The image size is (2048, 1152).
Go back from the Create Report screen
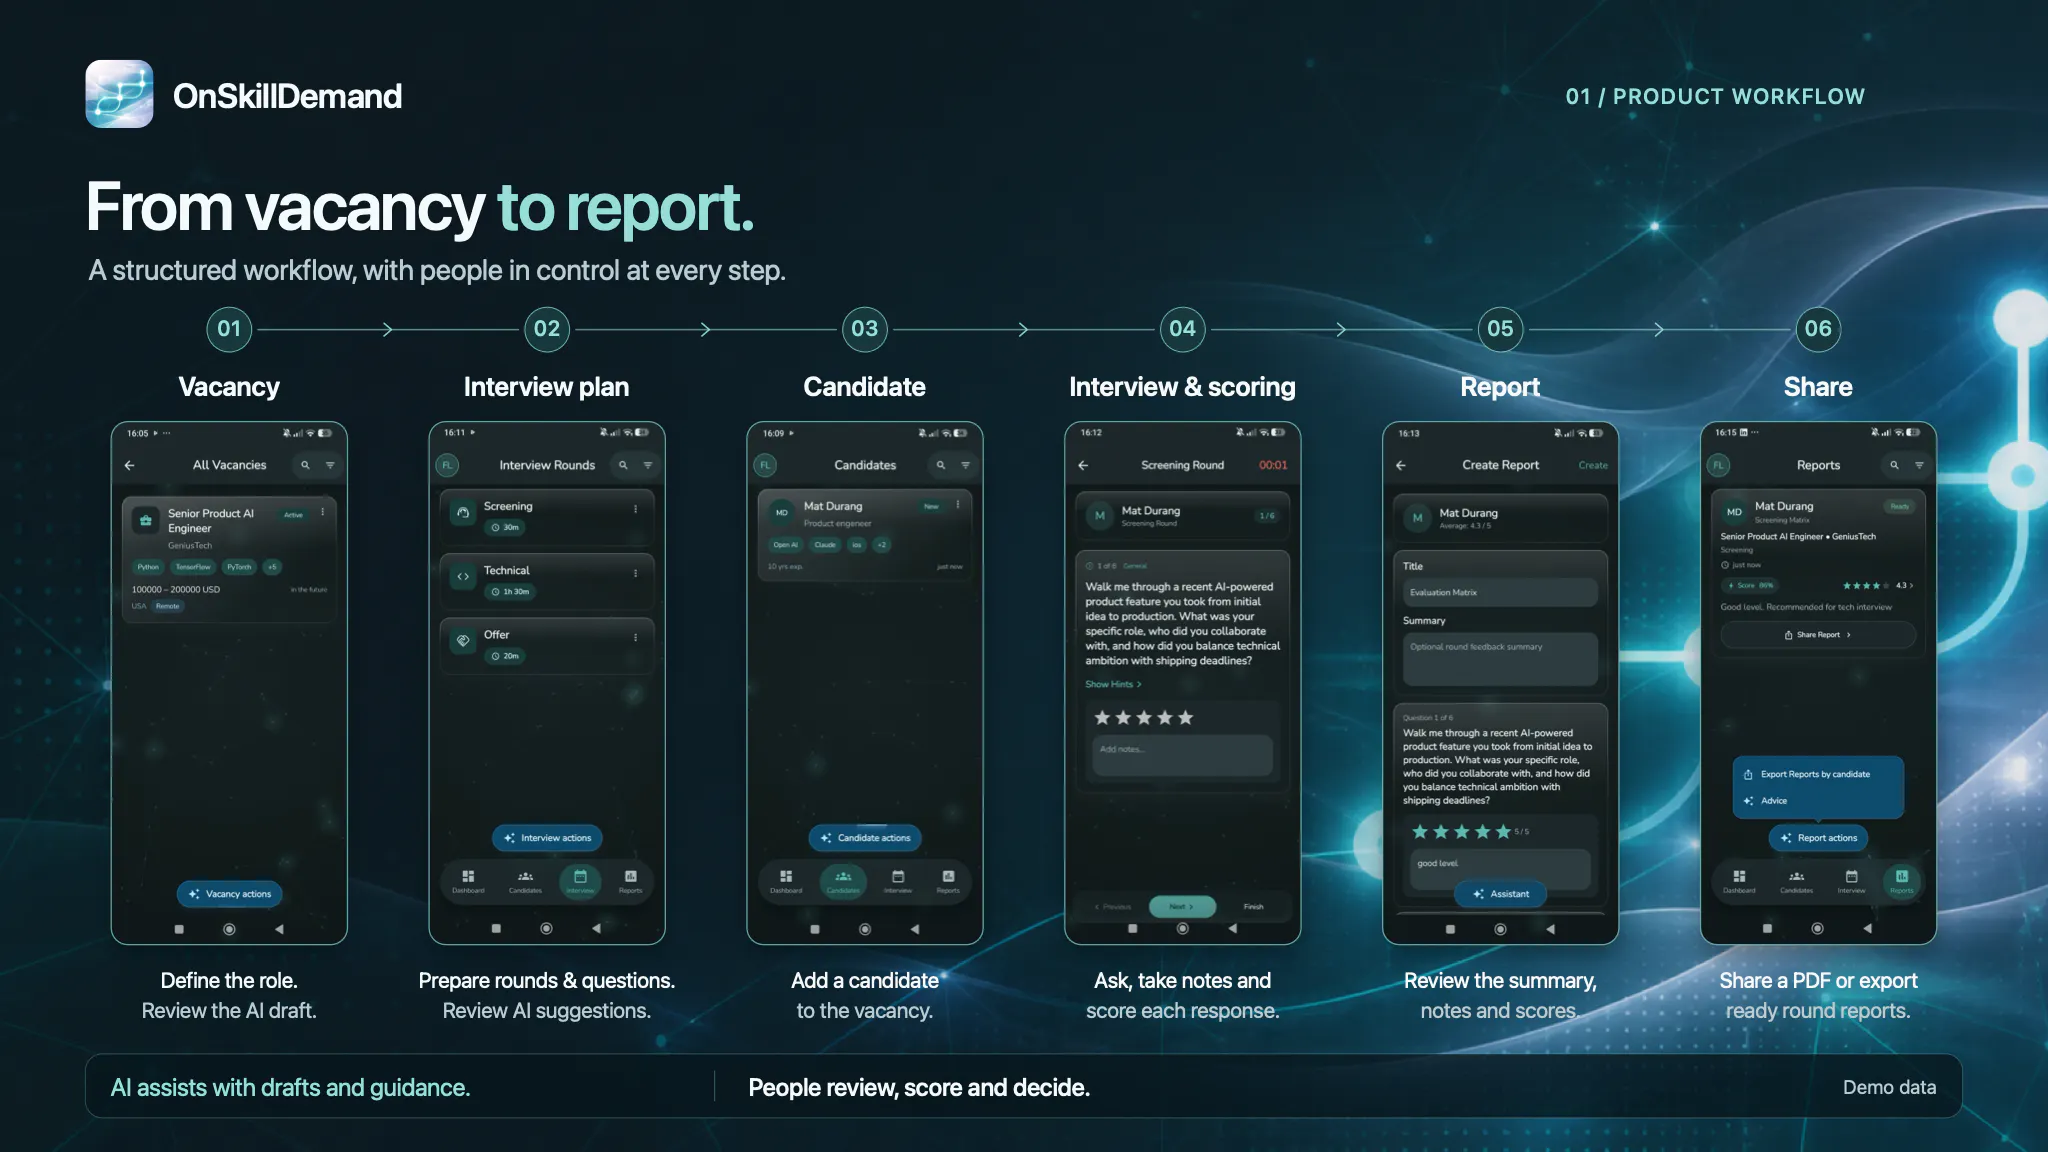[1401, 465]
